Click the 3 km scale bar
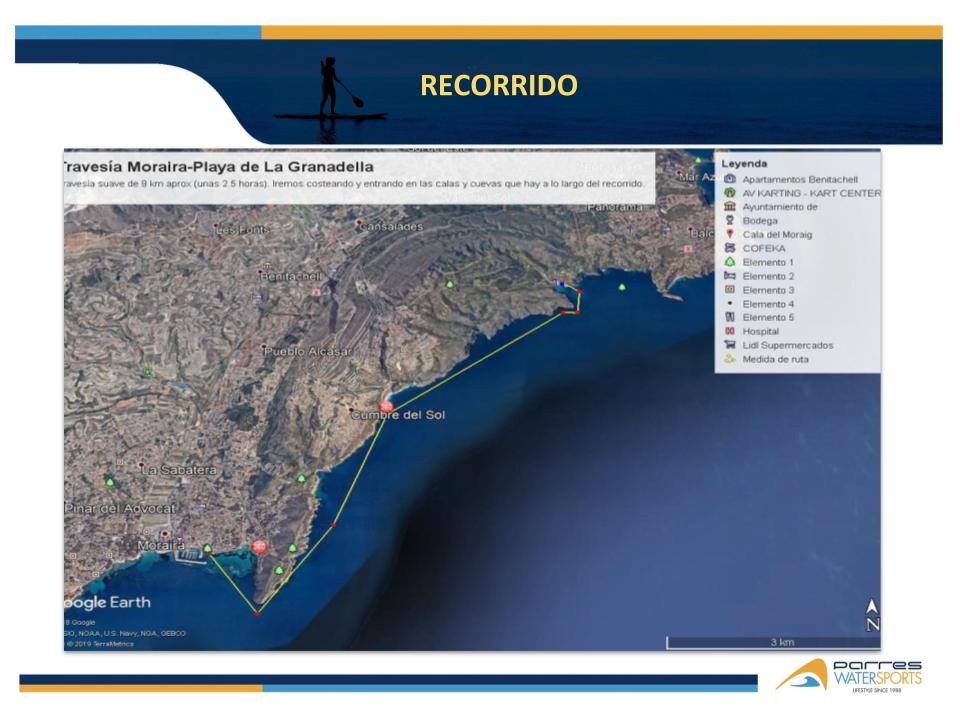 (781, 641)
